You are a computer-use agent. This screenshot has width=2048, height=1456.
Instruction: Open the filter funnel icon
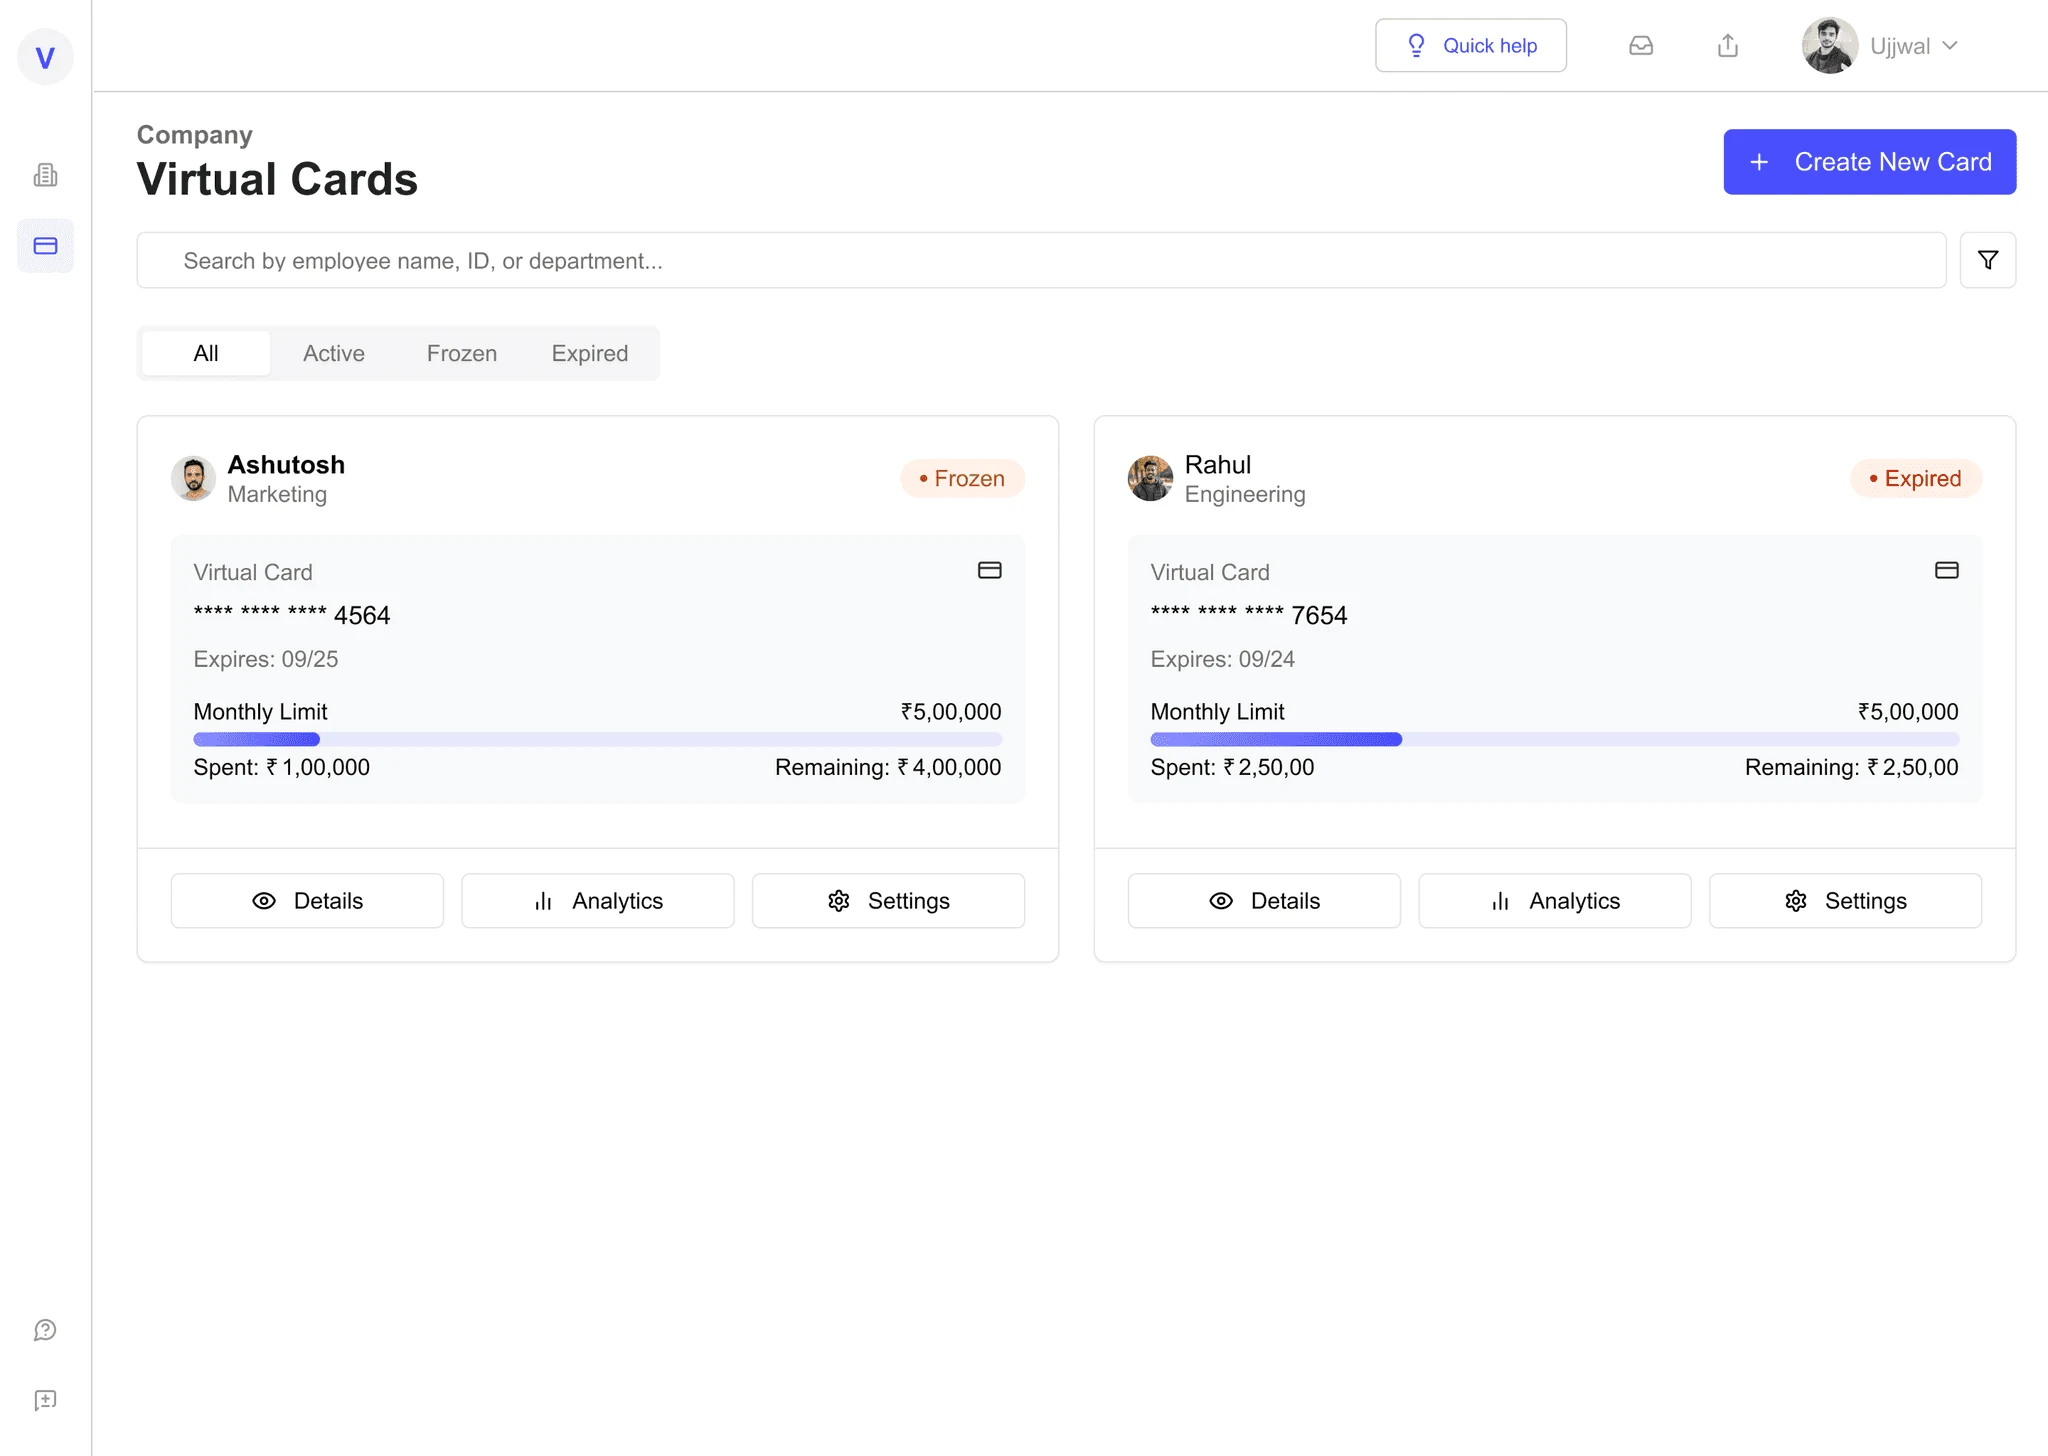click(1988, 260)
